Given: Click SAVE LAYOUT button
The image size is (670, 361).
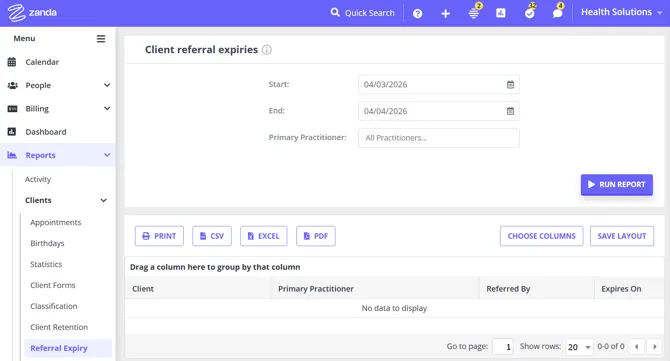Looking at the screenshot, I should 622,236.
